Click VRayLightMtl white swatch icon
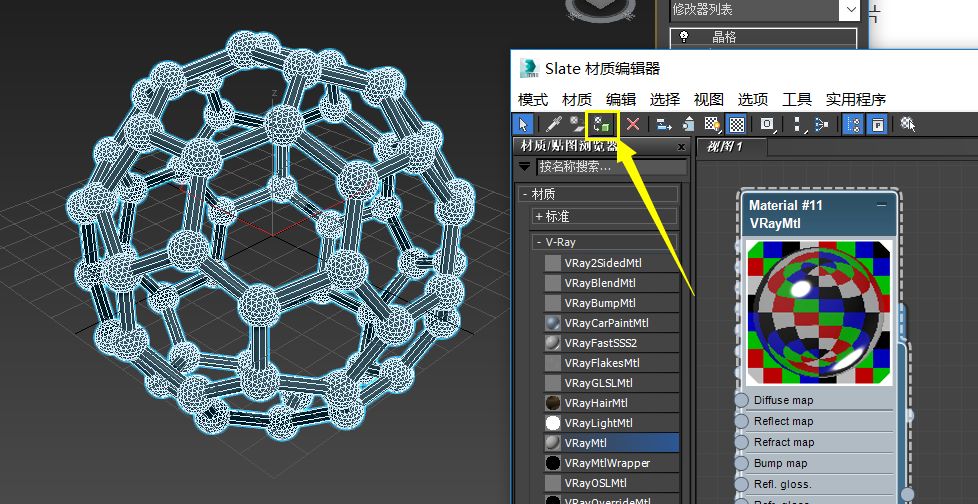 553,423
